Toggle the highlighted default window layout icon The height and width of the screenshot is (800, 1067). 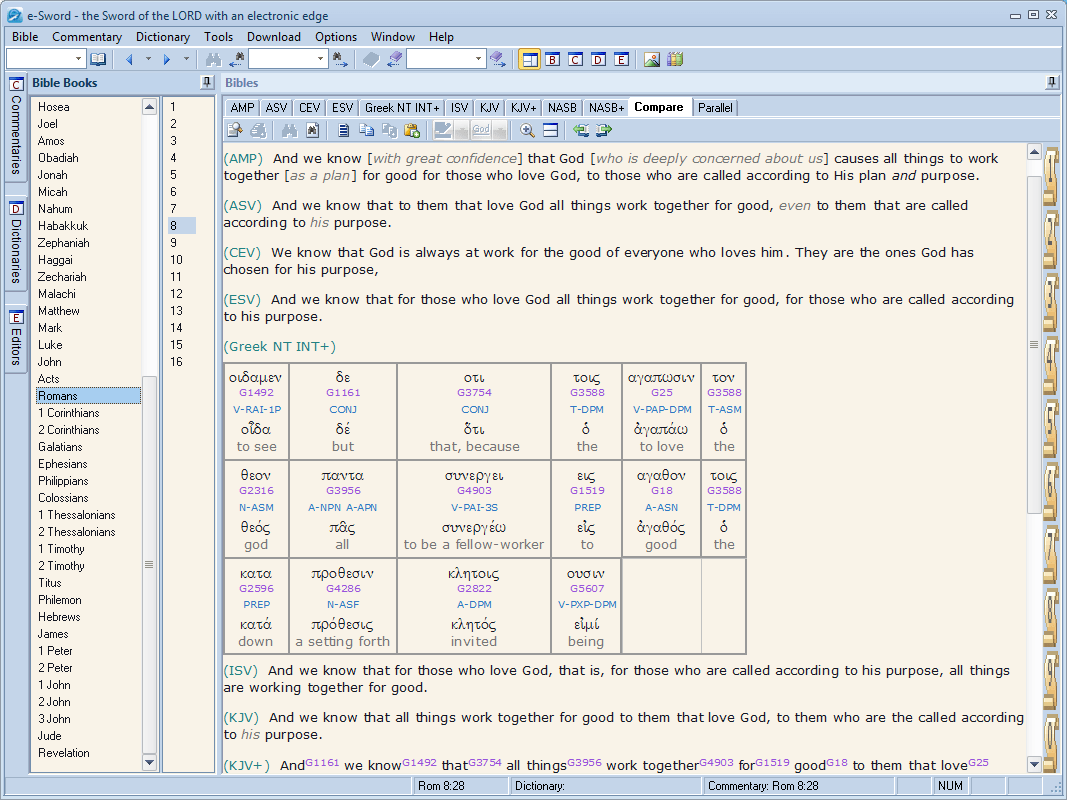tap(529, 59)
